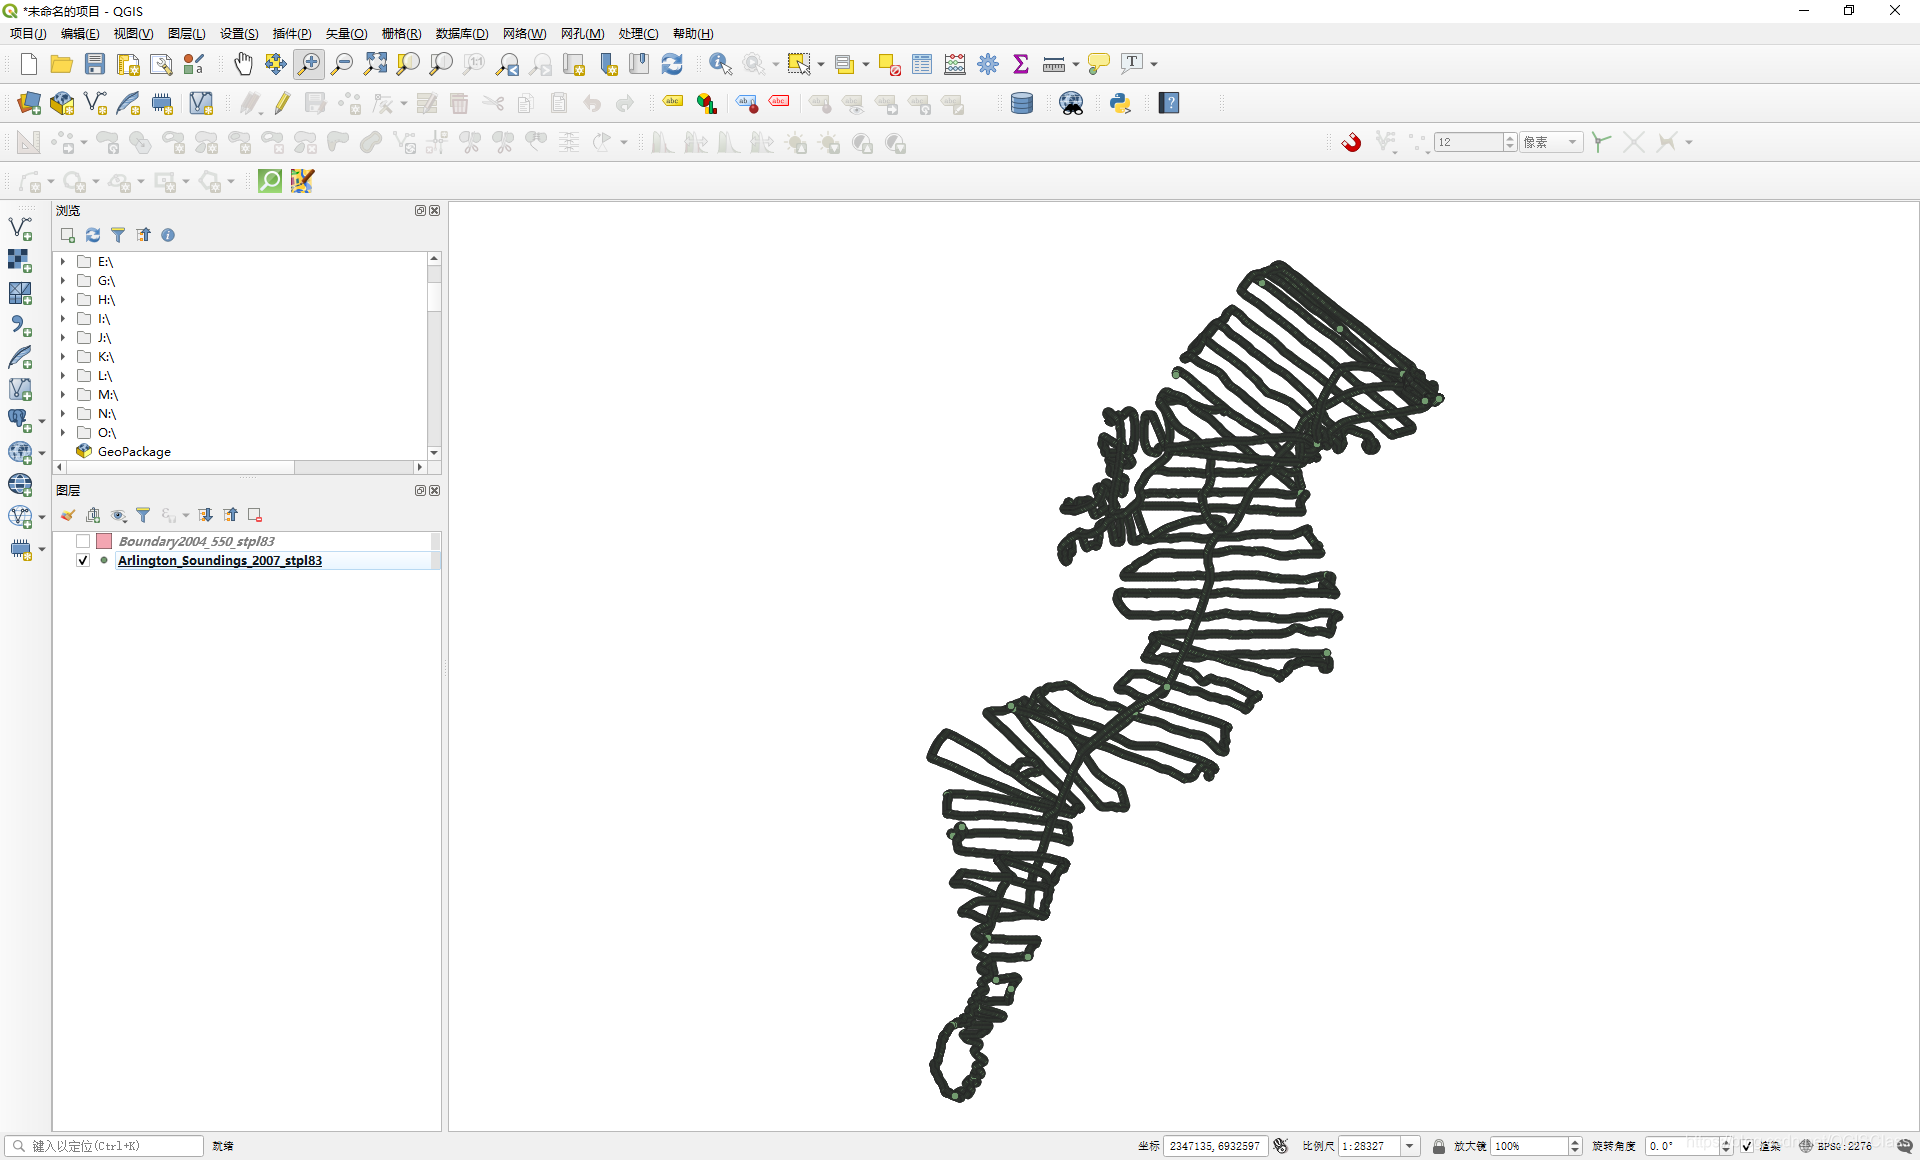Toggle the scale lock icon
Image resolution: width=1920 pixels, height=1160 pixels.
click(x=1438, y=1146)
